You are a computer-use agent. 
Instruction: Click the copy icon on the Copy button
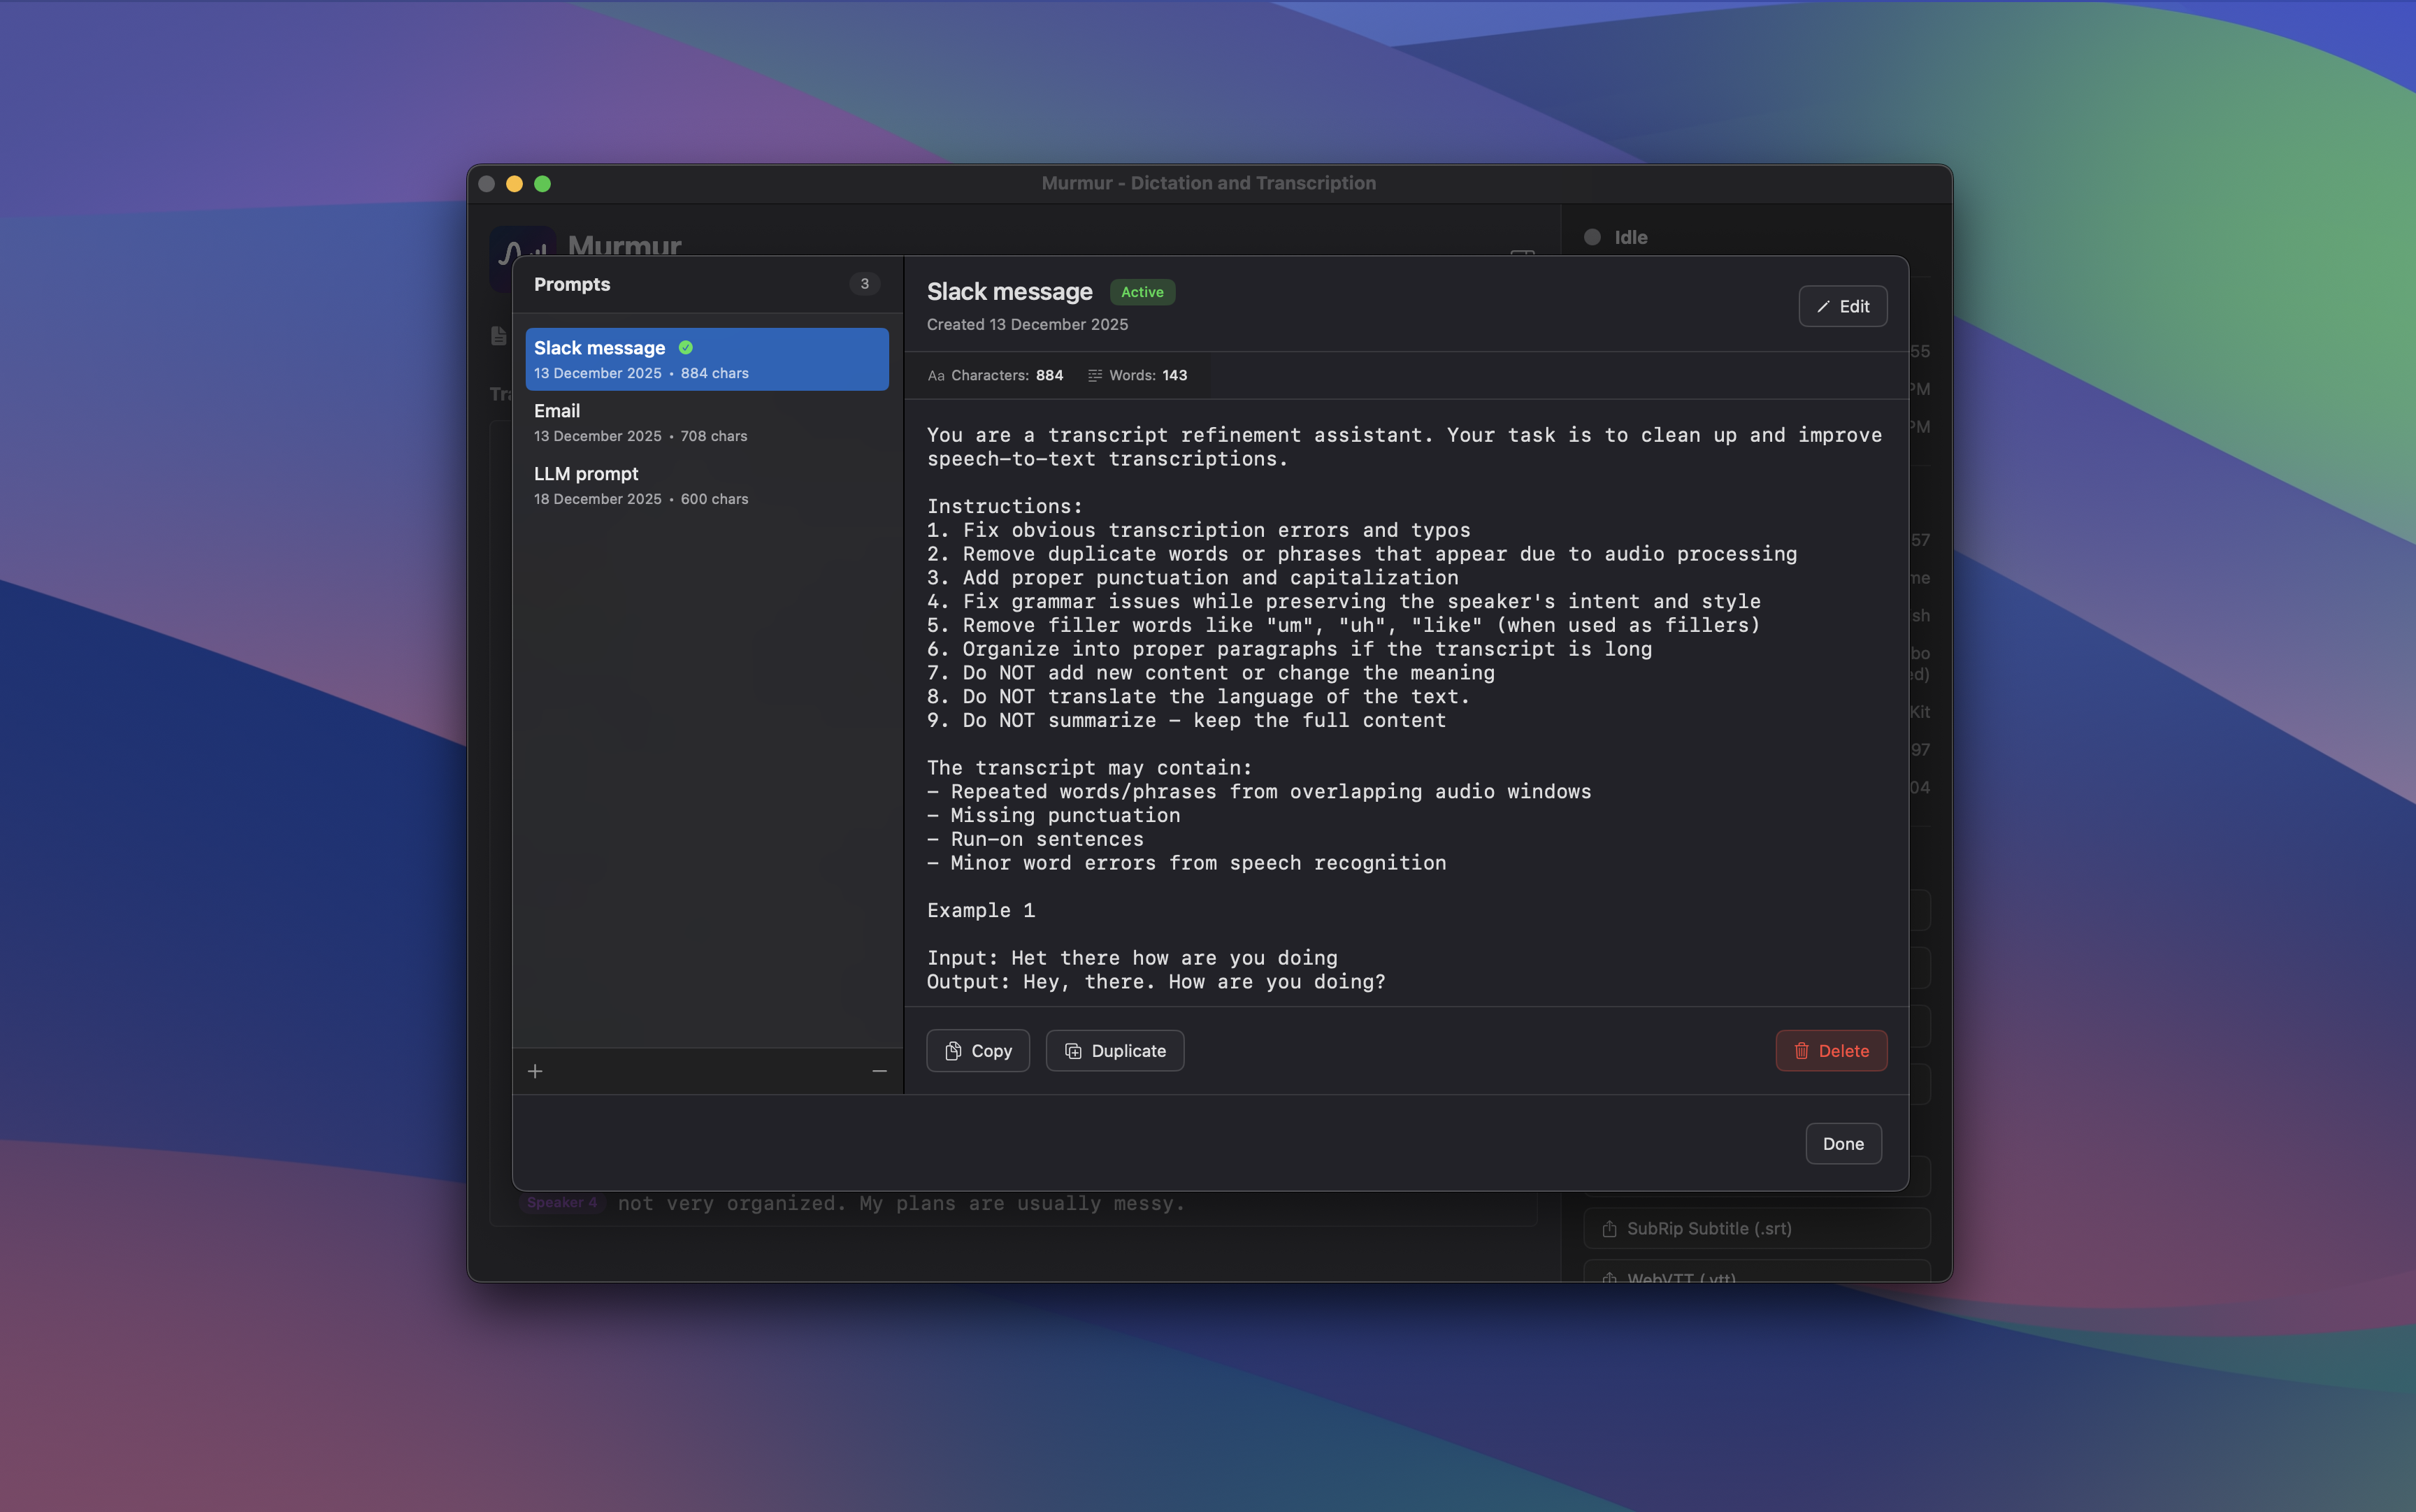coord(954,1051)
